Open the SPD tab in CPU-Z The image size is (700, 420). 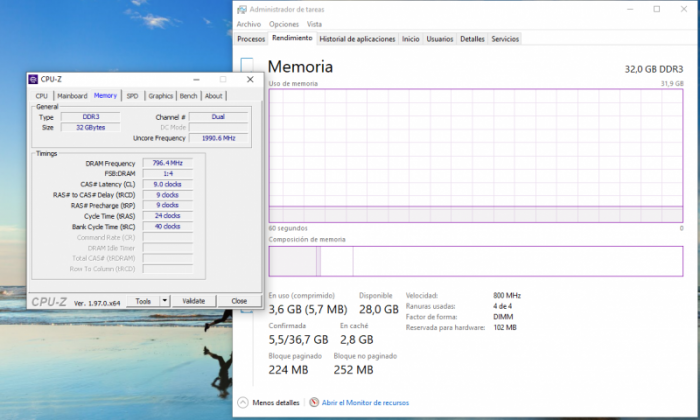pyautogui.click(x=132, y=96)
